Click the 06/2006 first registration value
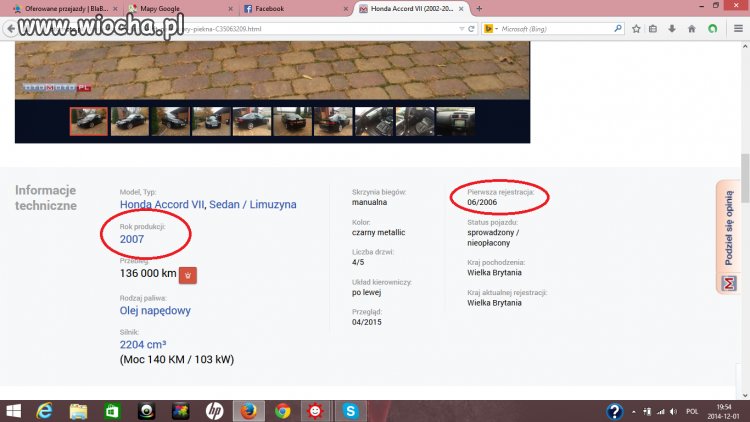The image size is (750, 422). pyautogui.click(x=482, y=202)
